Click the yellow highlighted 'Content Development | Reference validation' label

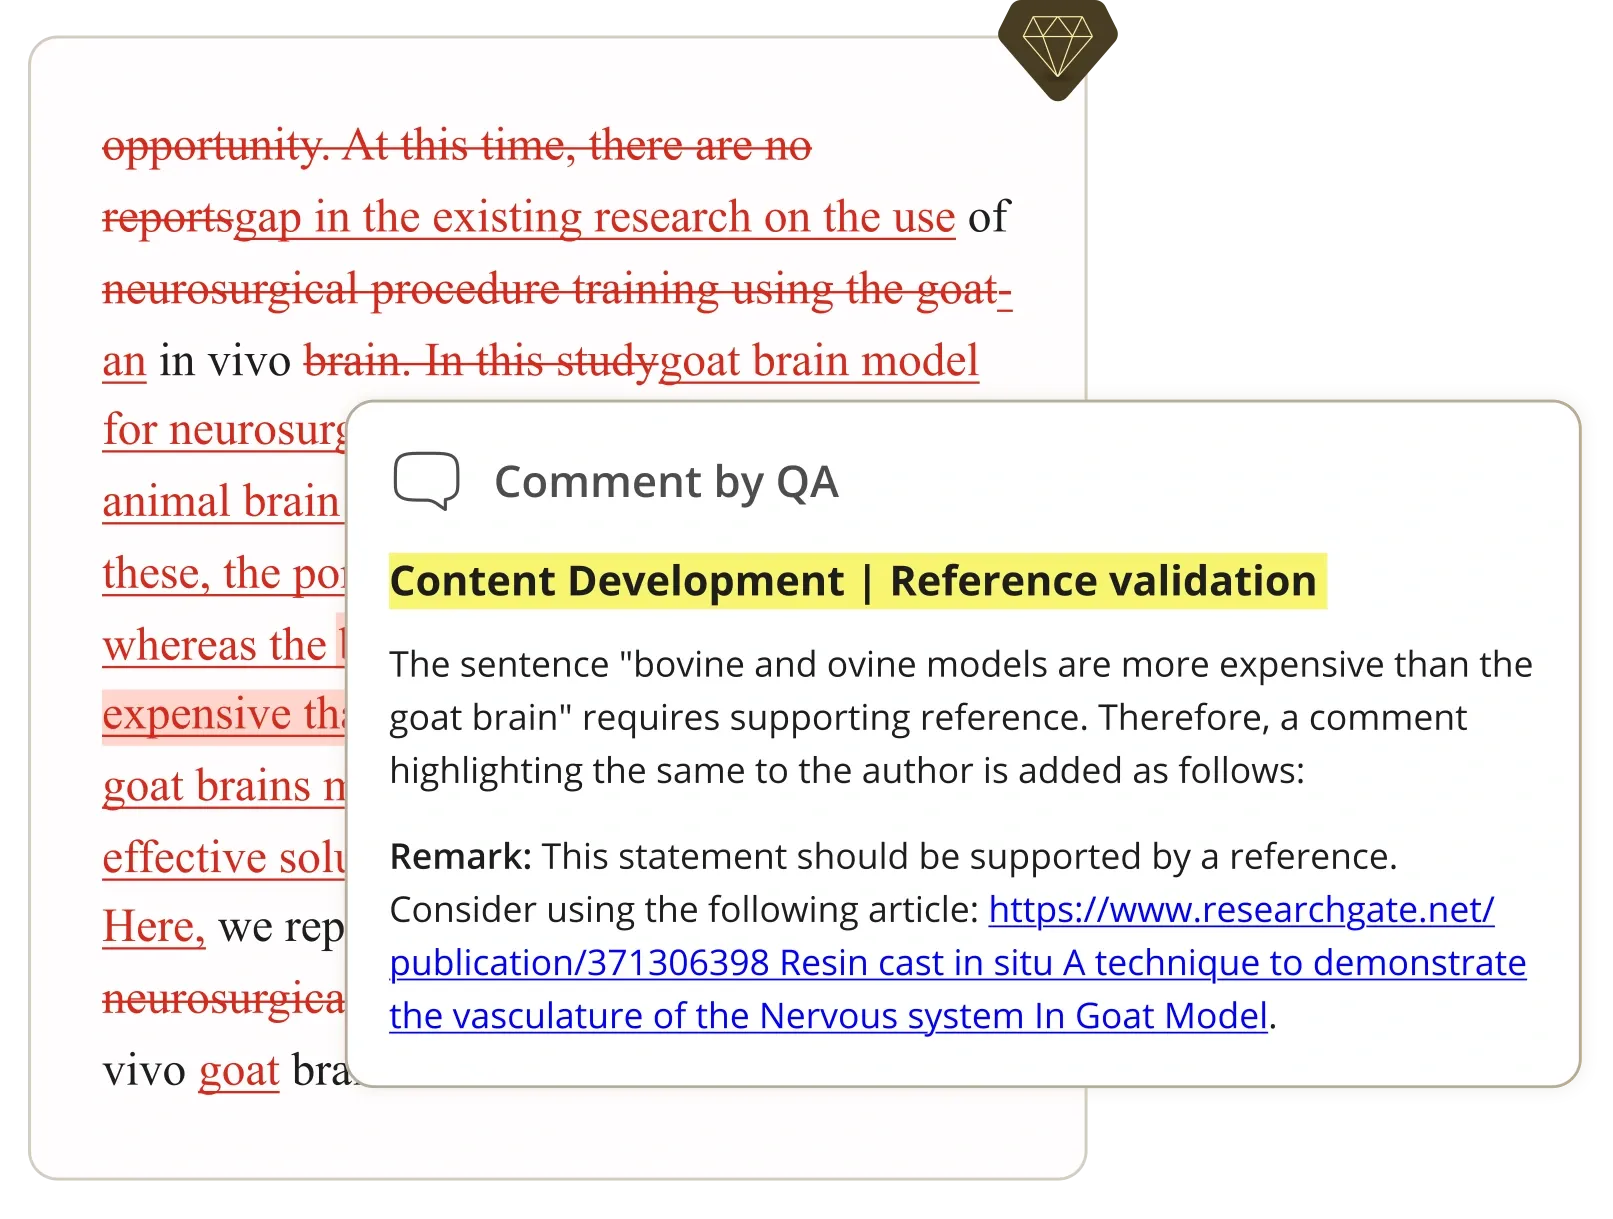(x=857, y=581)
